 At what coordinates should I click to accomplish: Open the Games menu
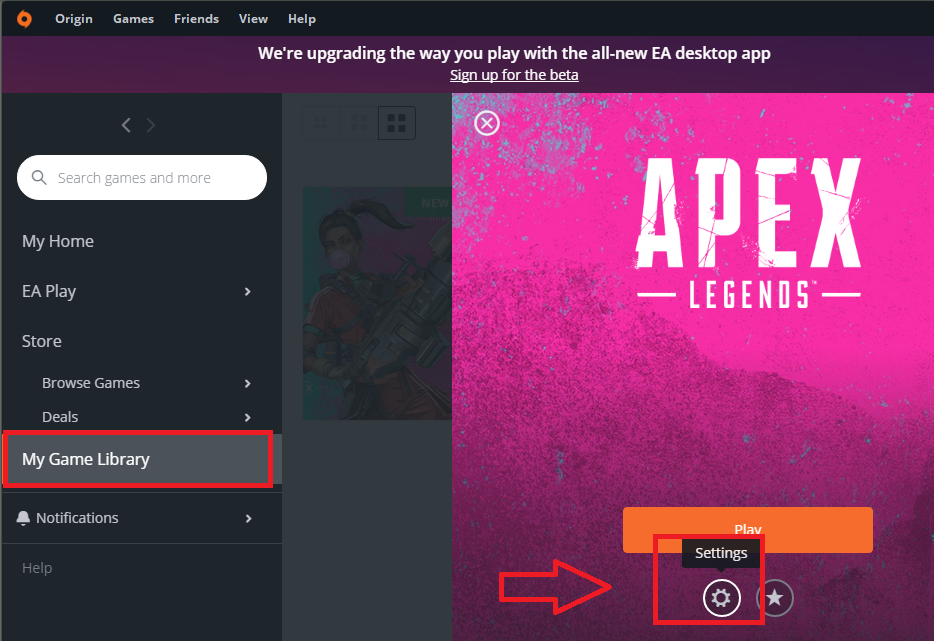(133, 19)
